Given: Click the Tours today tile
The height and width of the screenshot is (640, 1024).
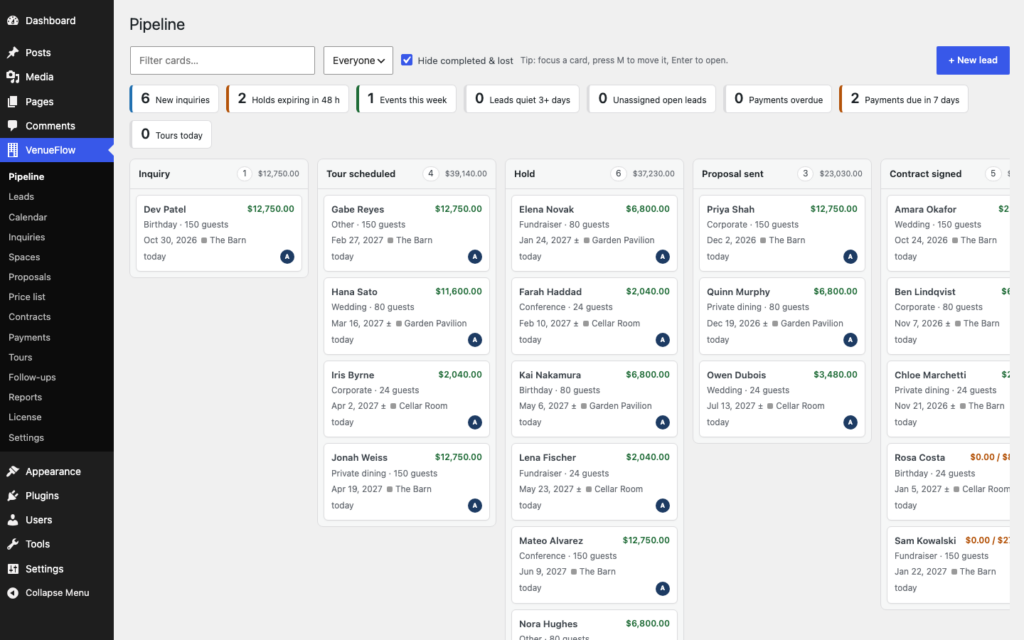Looking at the screenshot, I should [x=171, y=135].
